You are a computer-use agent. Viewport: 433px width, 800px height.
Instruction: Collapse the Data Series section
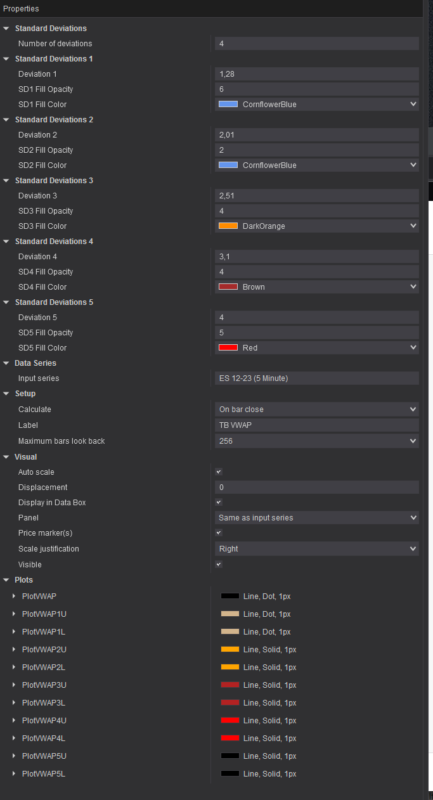coord(6,363)
